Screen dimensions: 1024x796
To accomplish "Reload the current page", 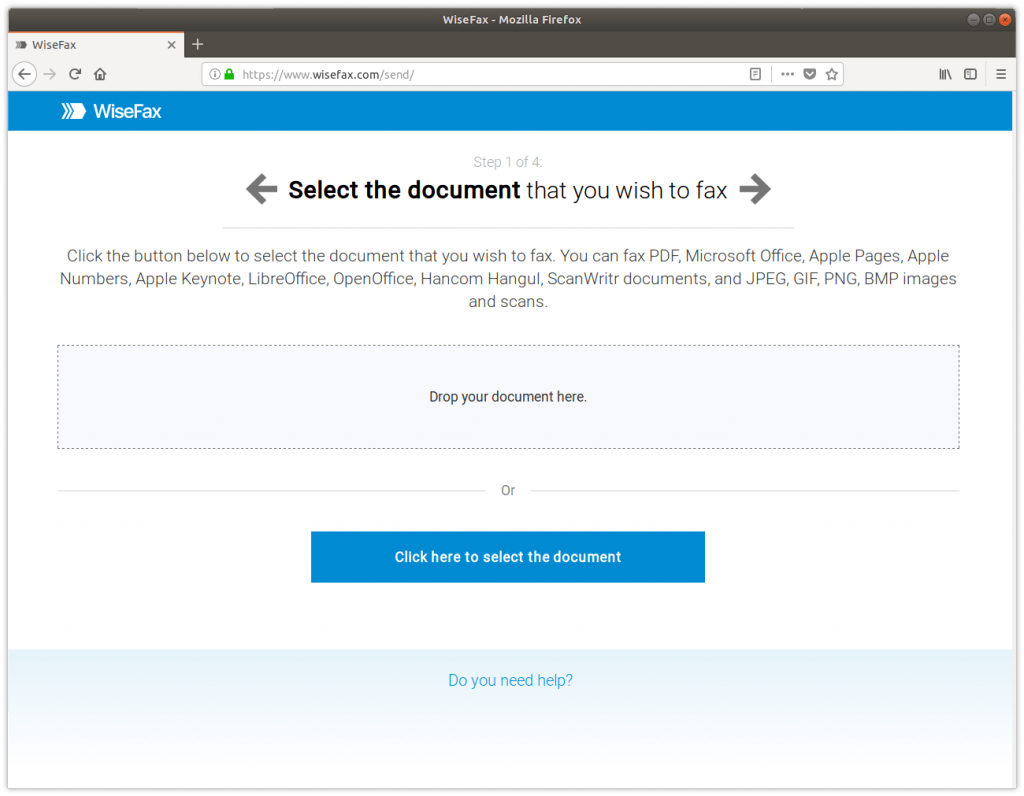I will click(x=75, y=74).
